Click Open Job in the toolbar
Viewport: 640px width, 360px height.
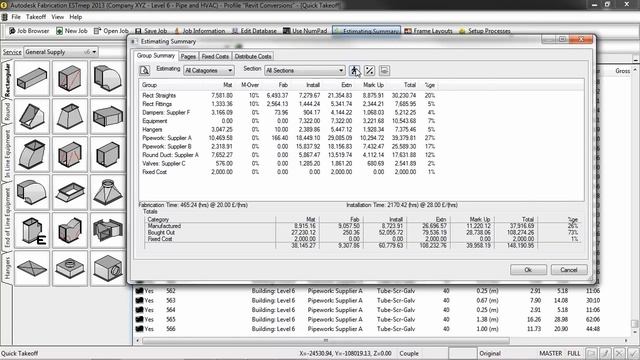pos(111,31)
